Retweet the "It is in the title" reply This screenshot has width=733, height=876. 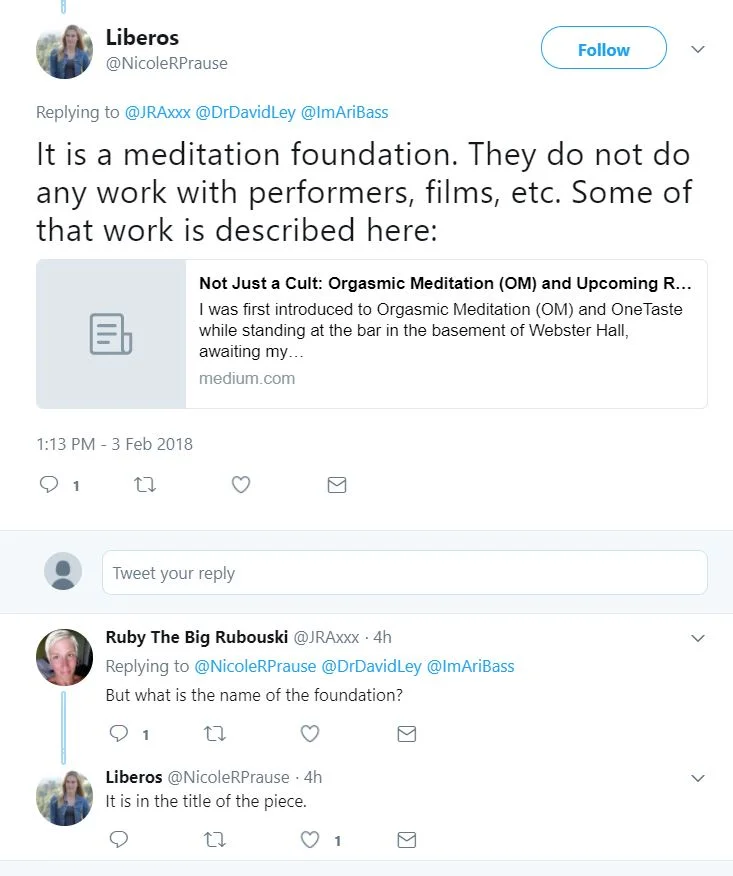214,839
